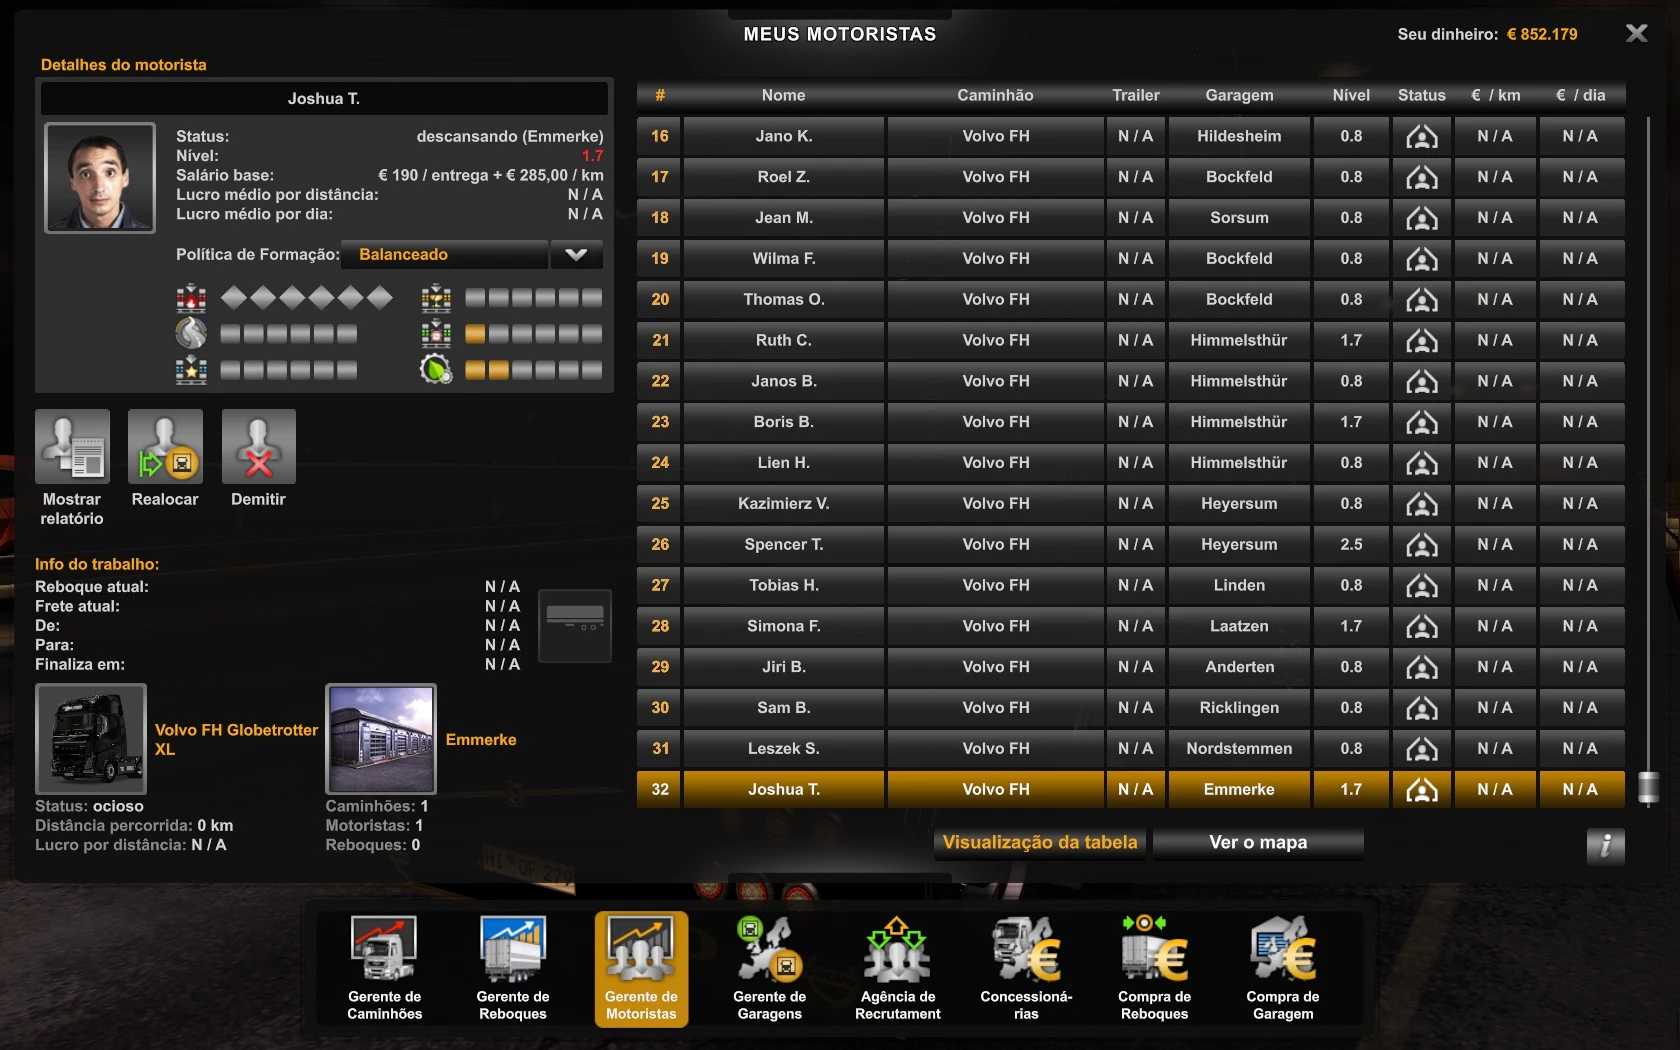Click the driver list scrollbar handle
1680x1050 pixels.
click(x=1648, y=787)
